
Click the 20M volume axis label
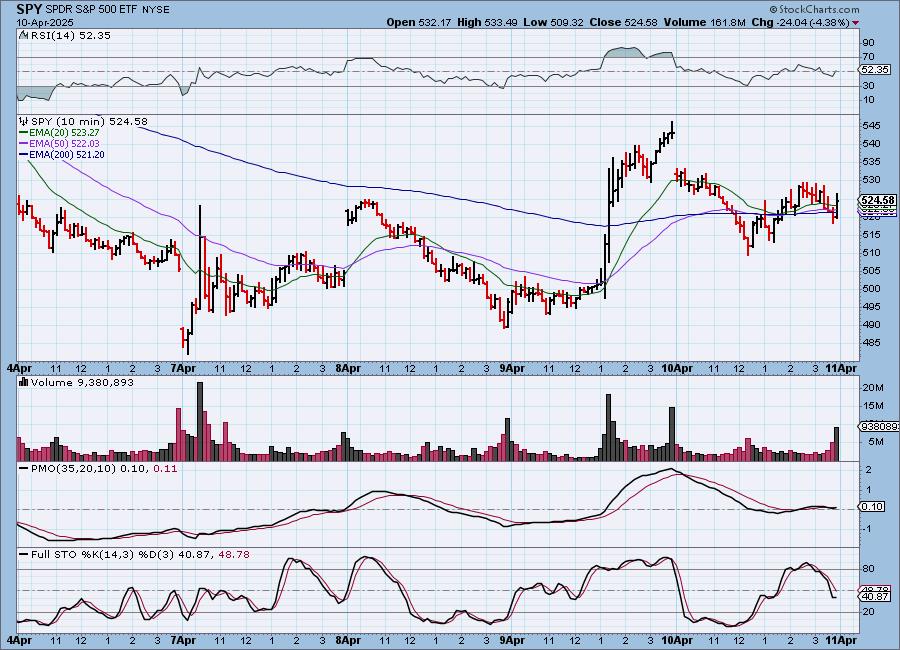(873, 388)
